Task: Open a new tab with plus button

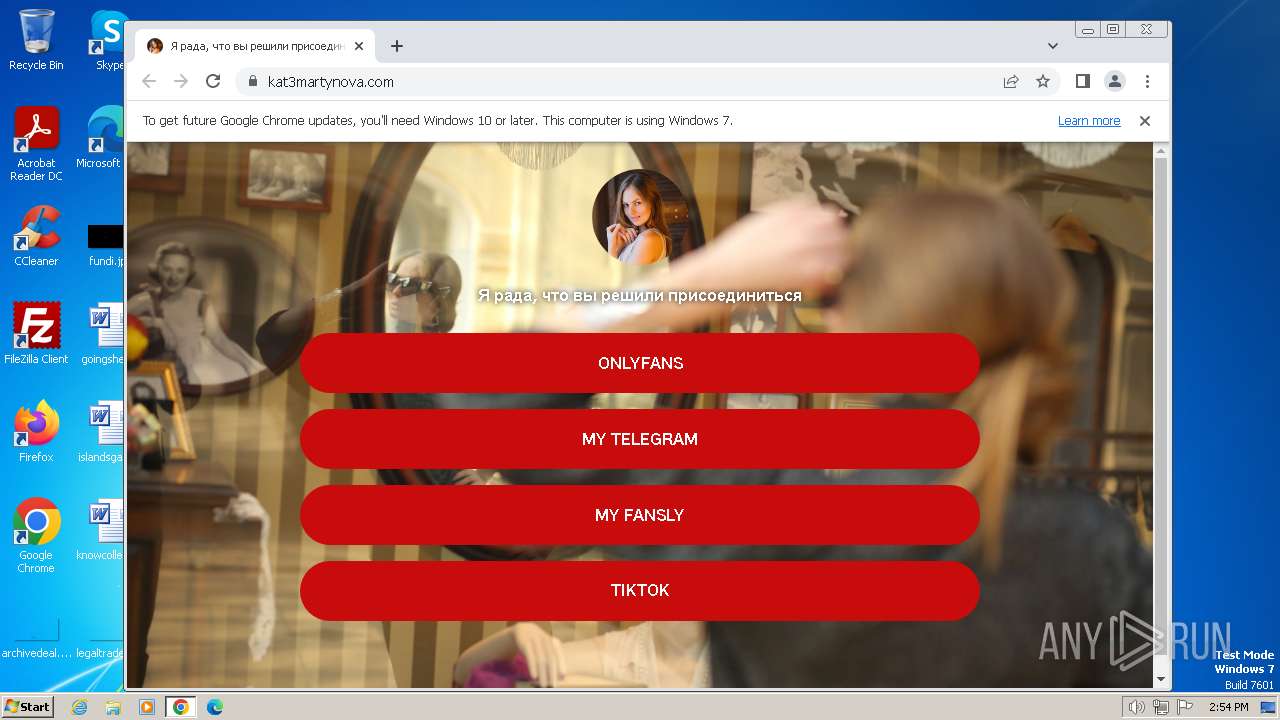Action: pyautogui.click(x=397, y=46)
